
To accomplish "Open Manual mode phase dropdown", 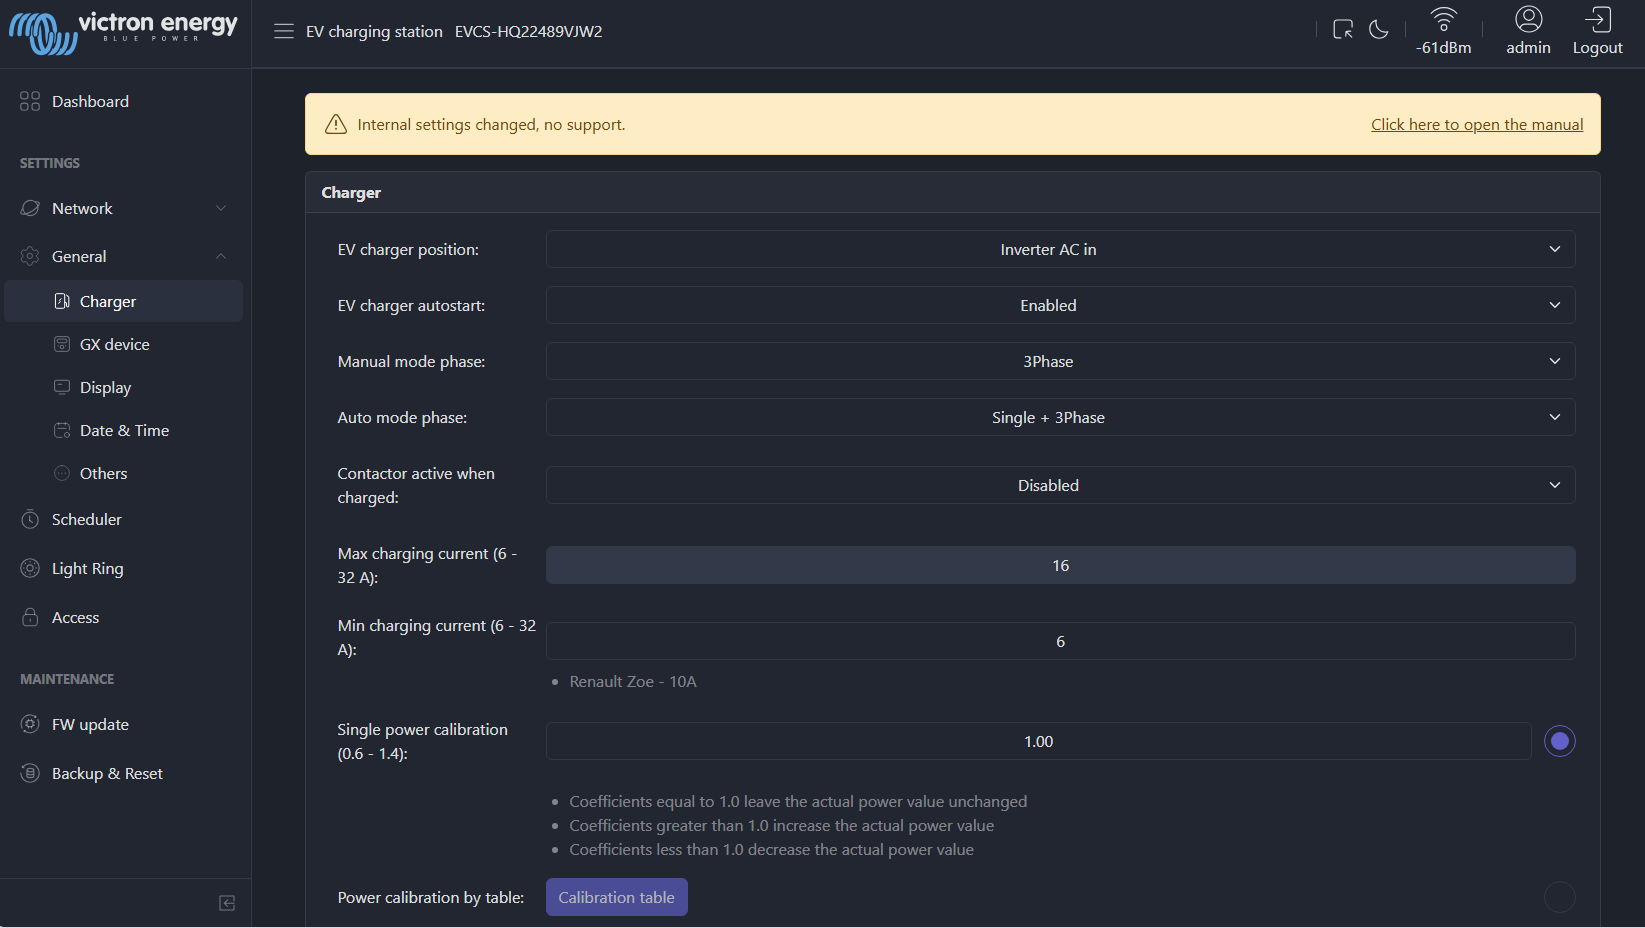I will coord(1060,361).
